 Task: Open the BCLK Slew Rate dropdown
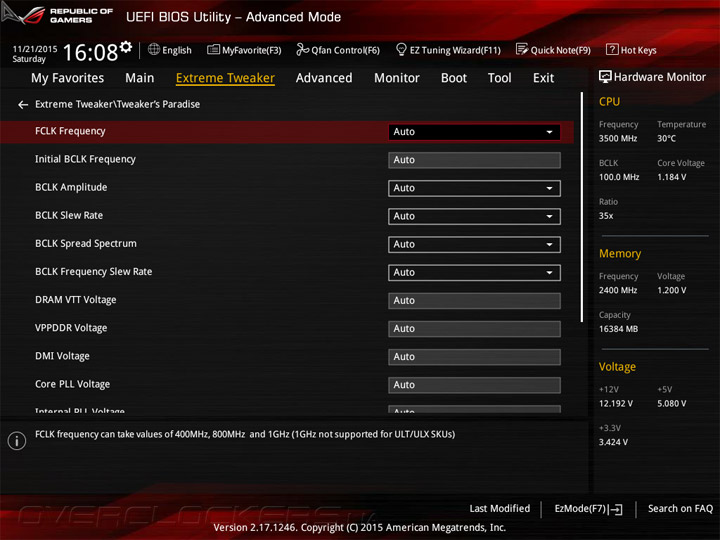pos(474,216)
